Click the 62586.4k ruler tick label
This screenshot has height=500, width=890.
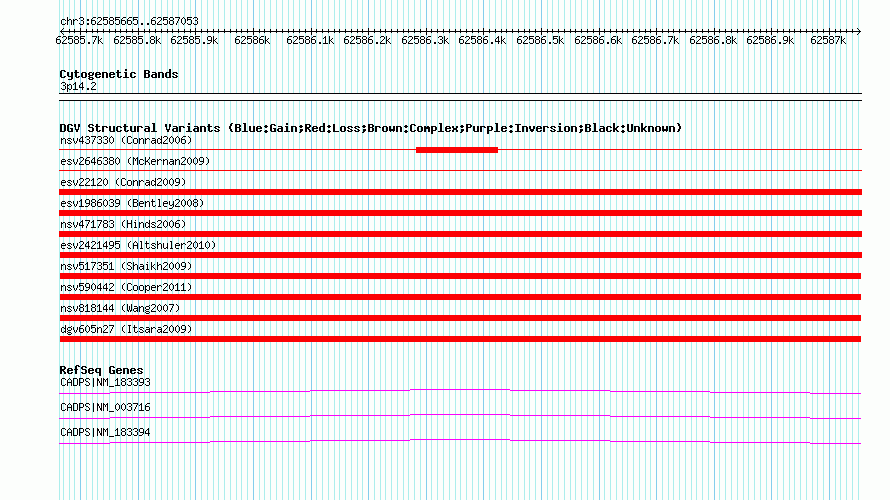(x=482, y=40)
